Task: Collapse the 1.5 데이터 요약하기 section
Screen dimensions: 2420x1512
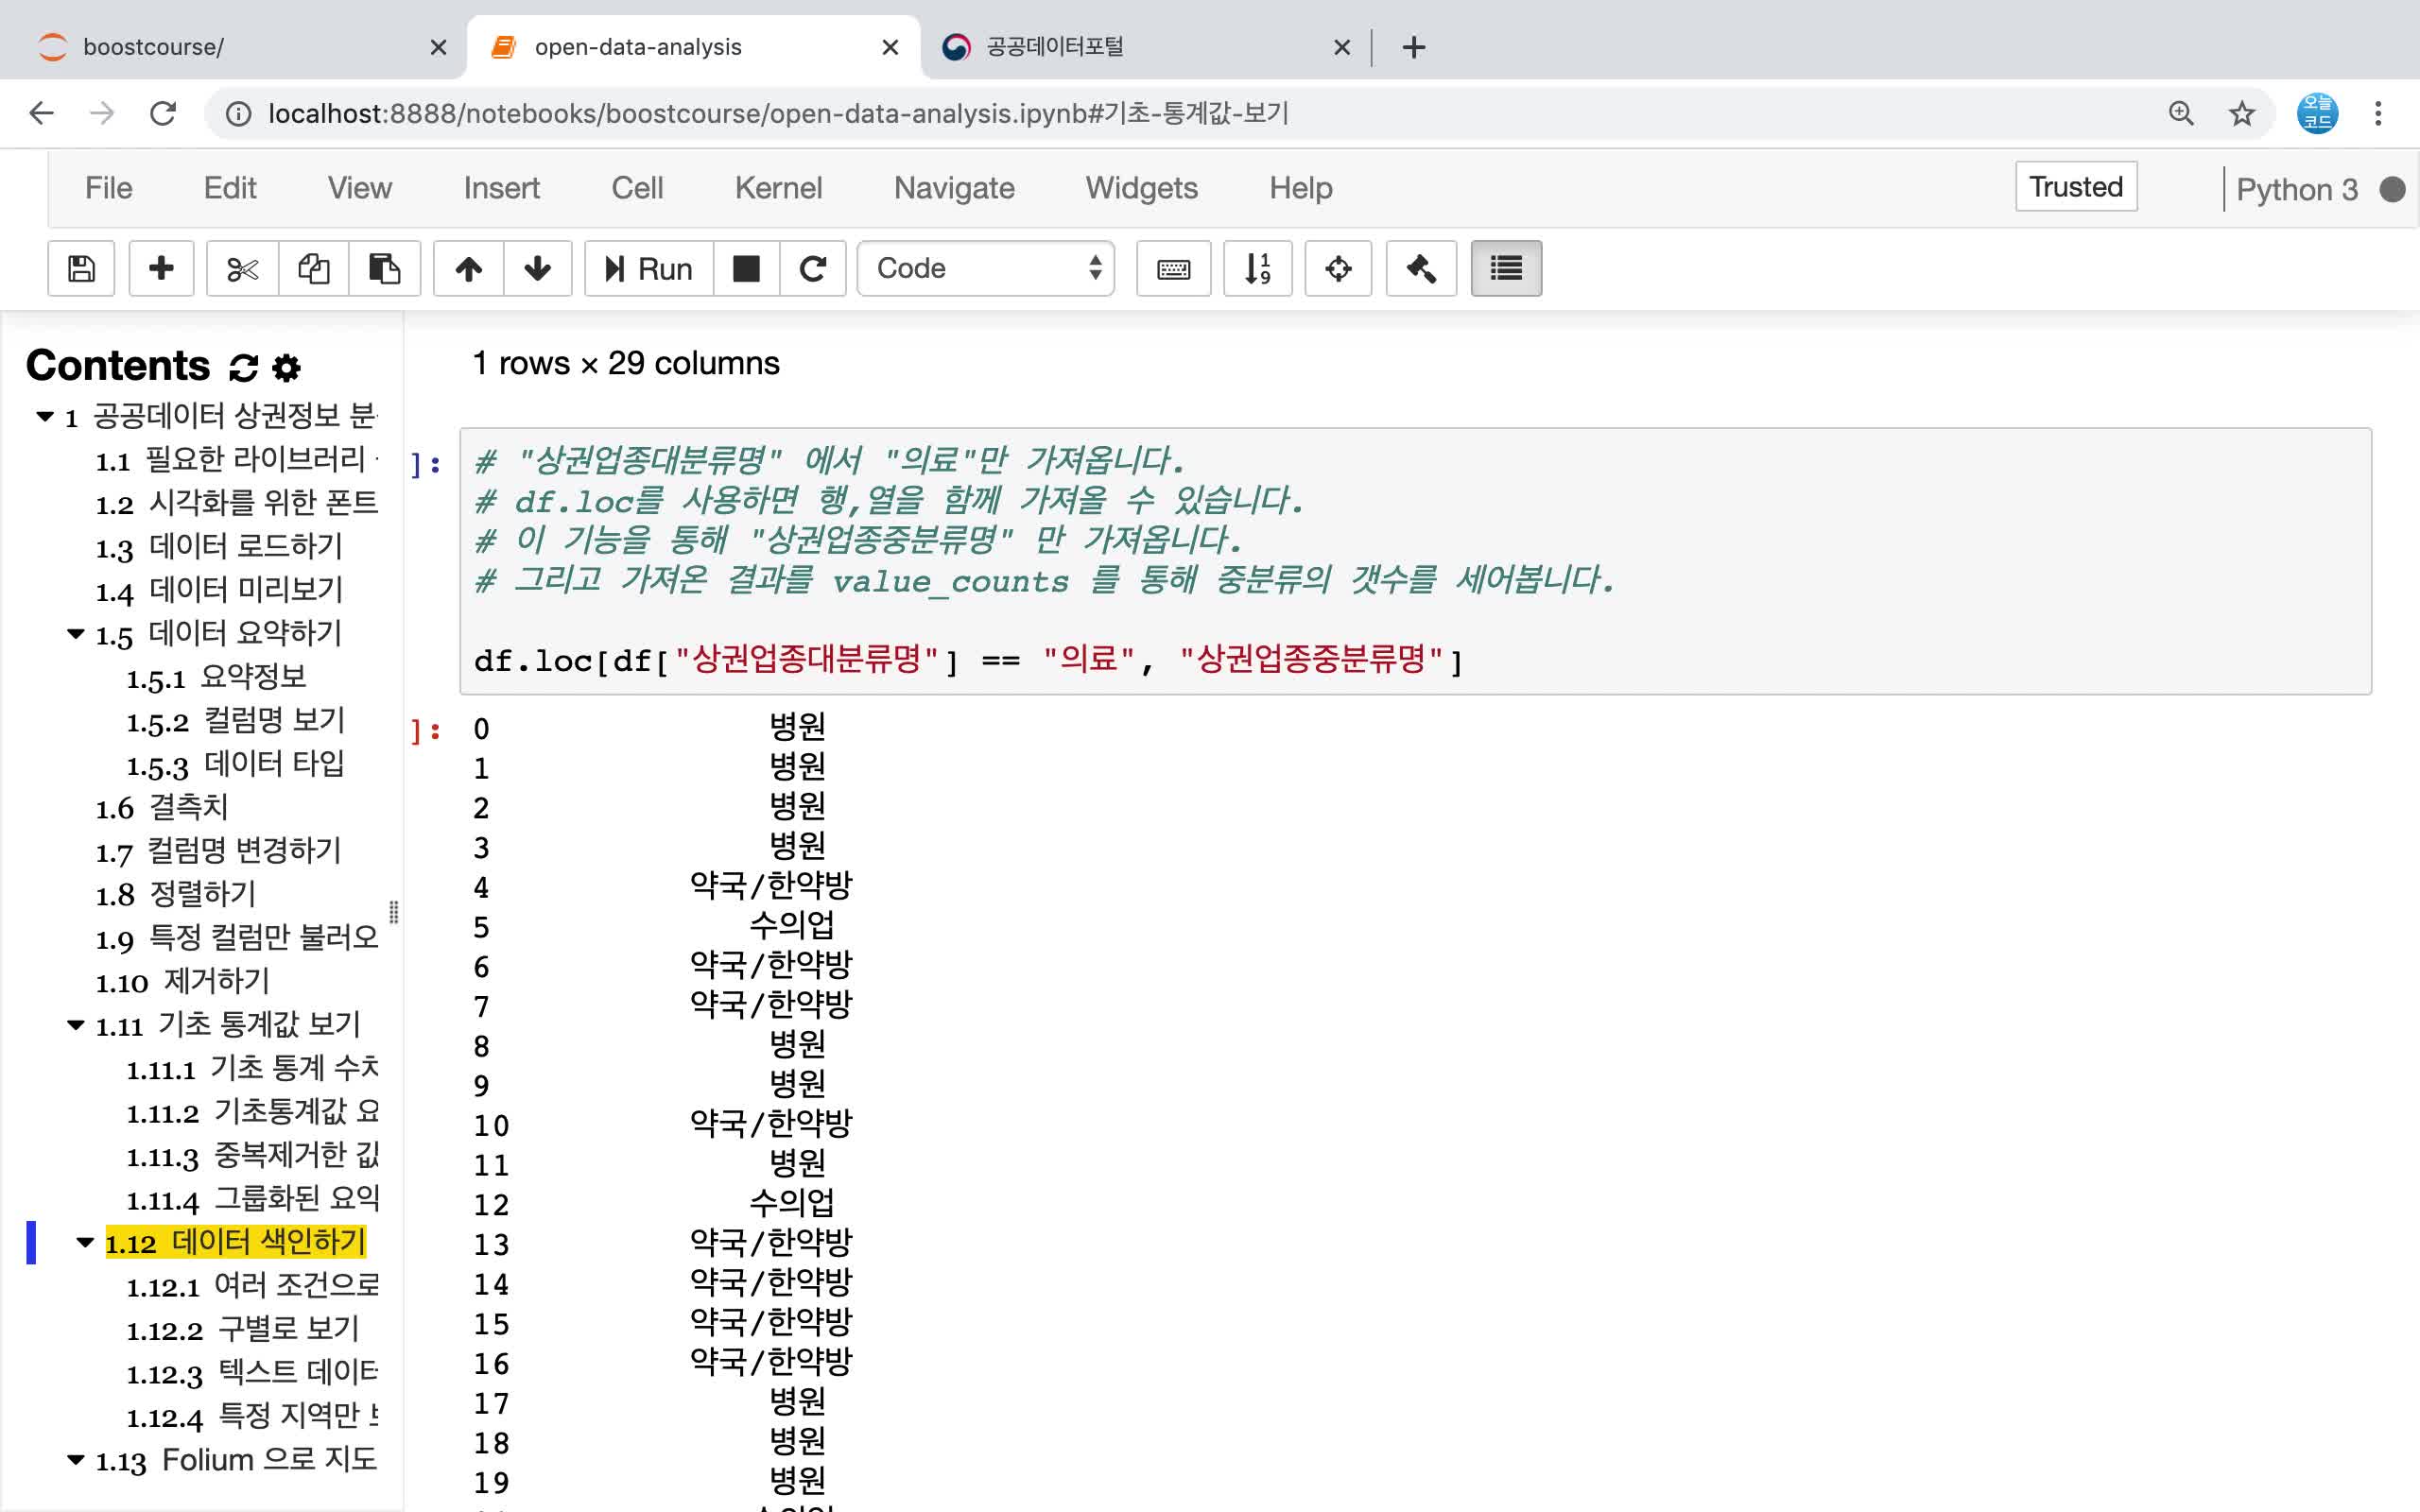Action: (x=76, y=633)
